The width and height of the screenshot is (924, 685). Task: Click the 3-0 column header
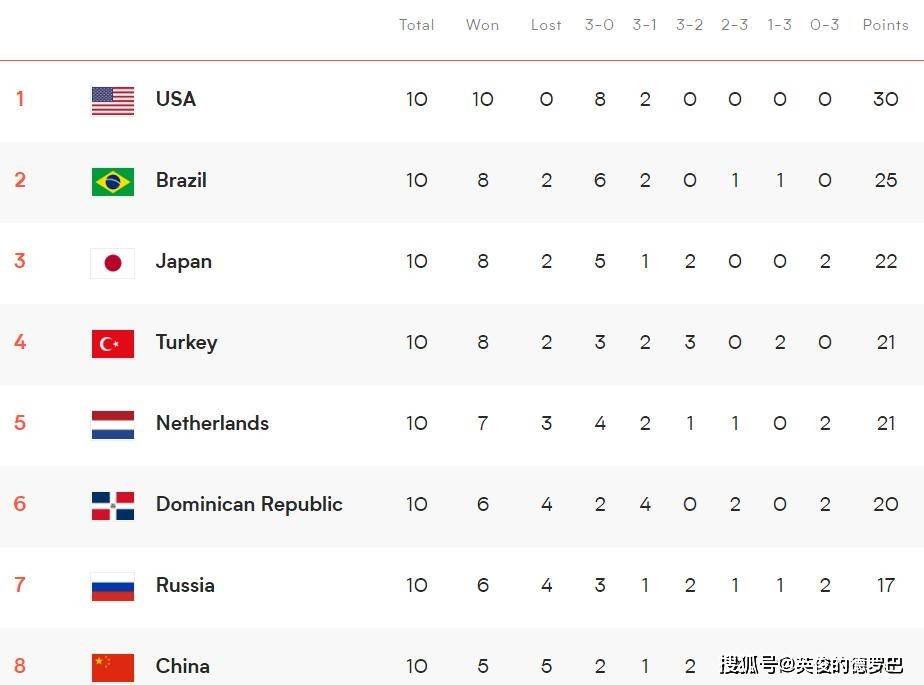pyautogui.click(x=599, y=25)
